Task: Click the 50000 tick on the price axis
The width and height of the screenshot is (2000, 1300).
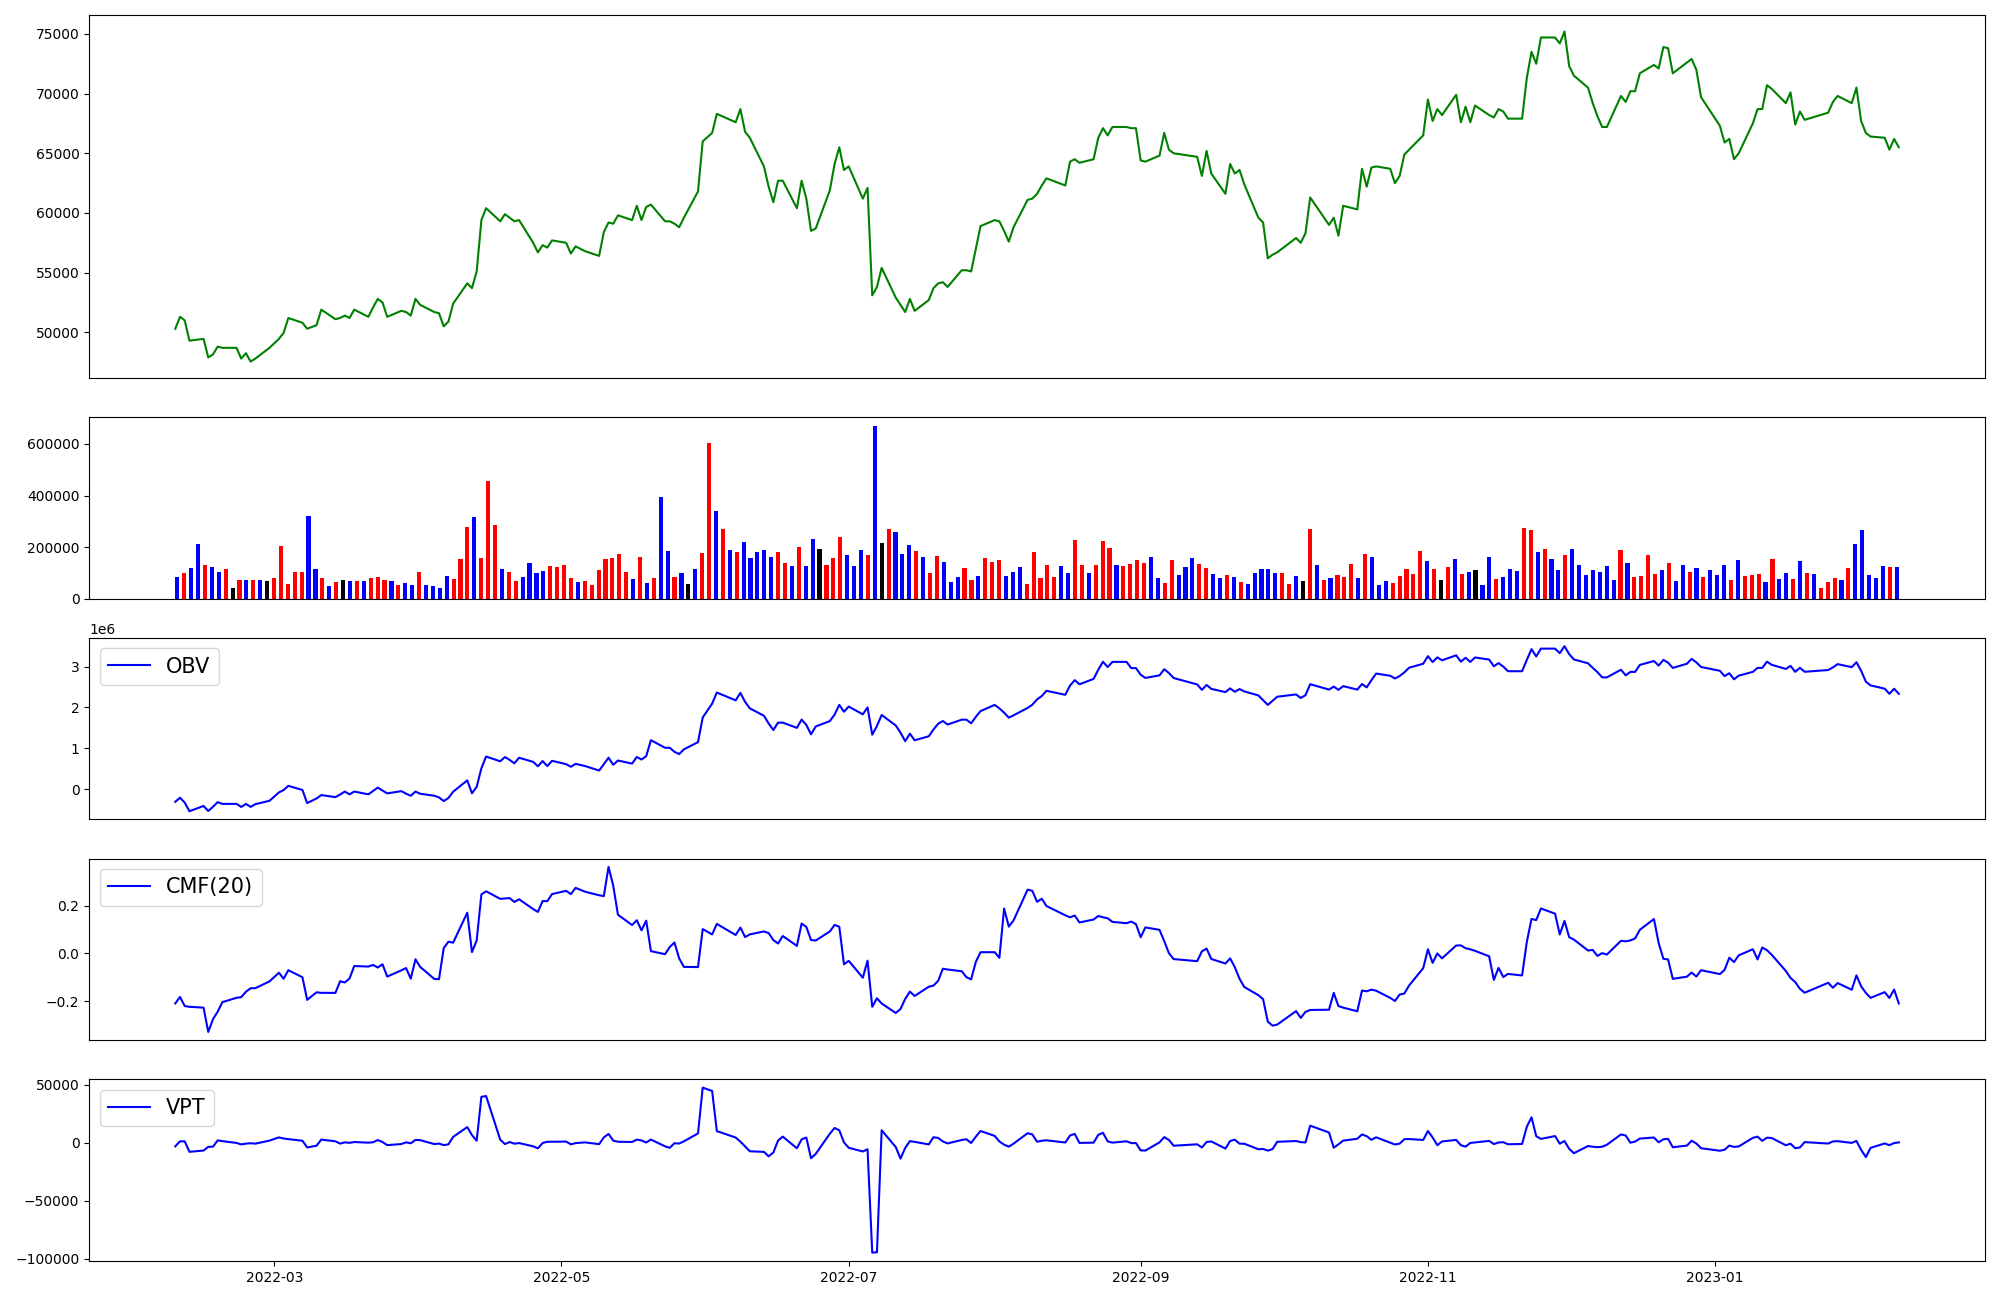Action: click(56, 333)
